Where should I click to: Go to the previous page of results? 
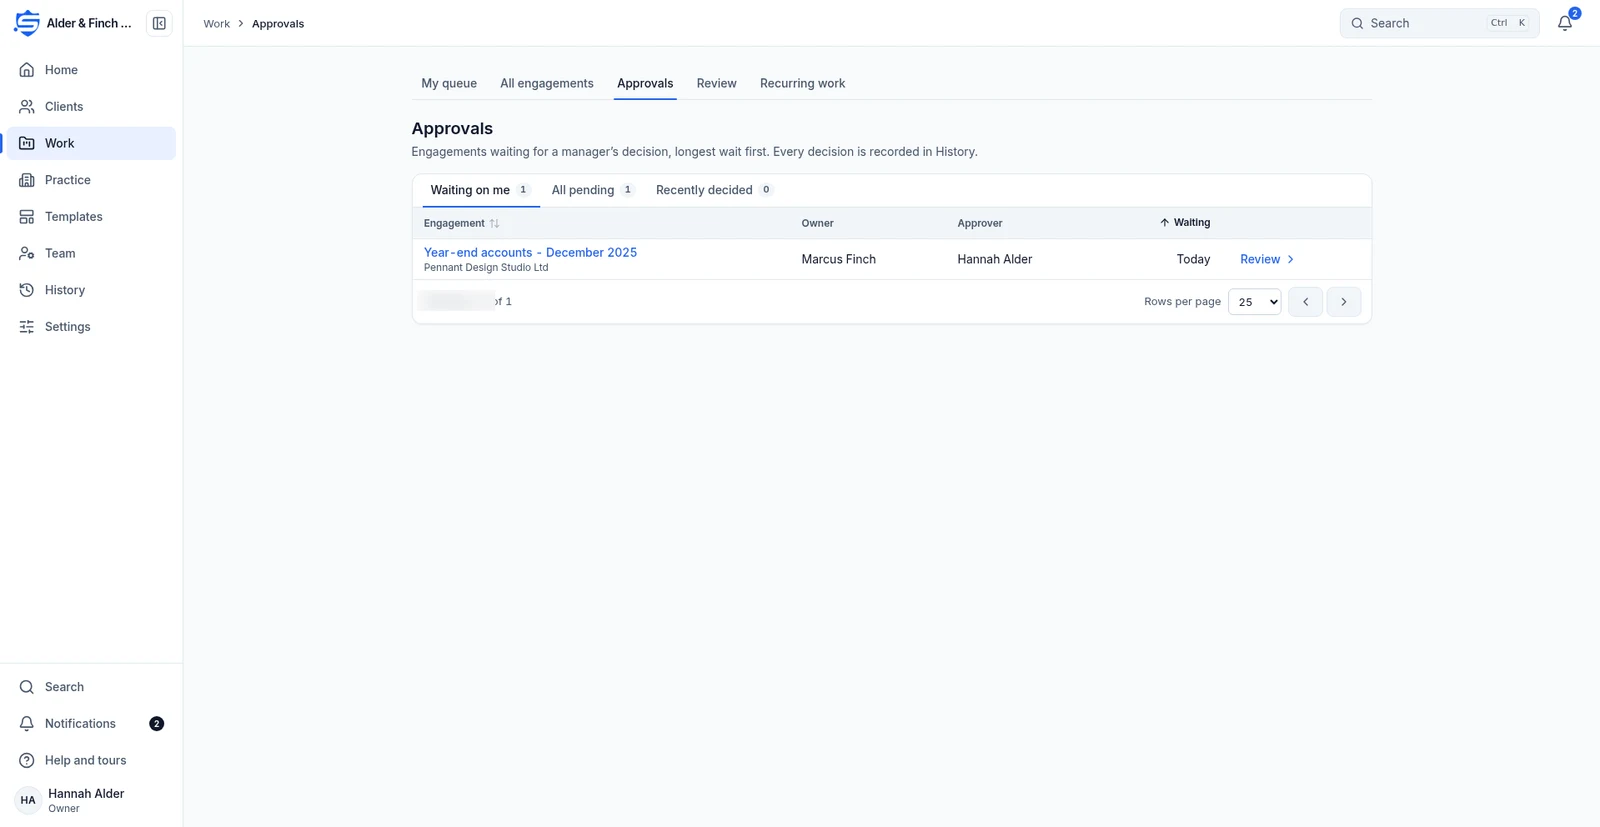coord(1305,302)
